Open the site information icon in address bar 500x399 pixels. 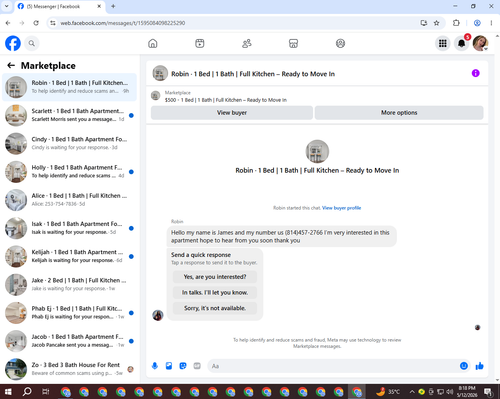53,23
